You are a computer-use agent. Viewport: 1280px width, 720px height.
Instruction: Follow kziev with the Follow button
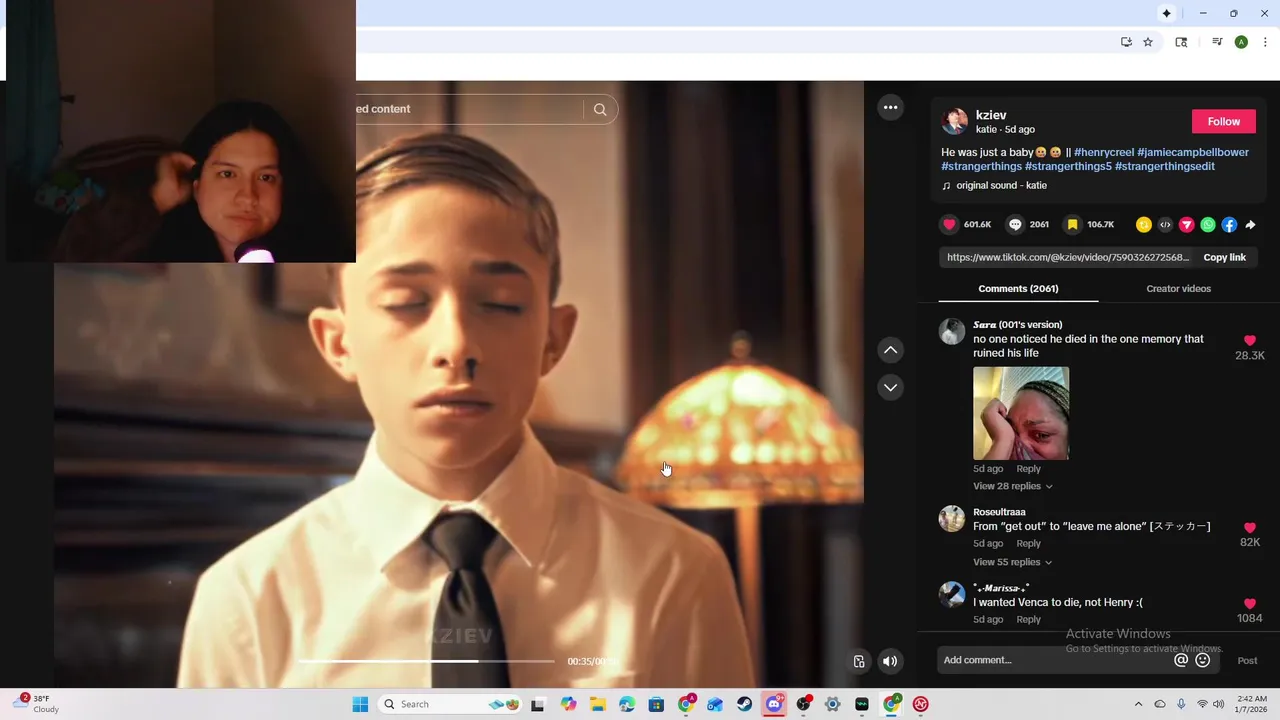click(x=1223, y=121)
